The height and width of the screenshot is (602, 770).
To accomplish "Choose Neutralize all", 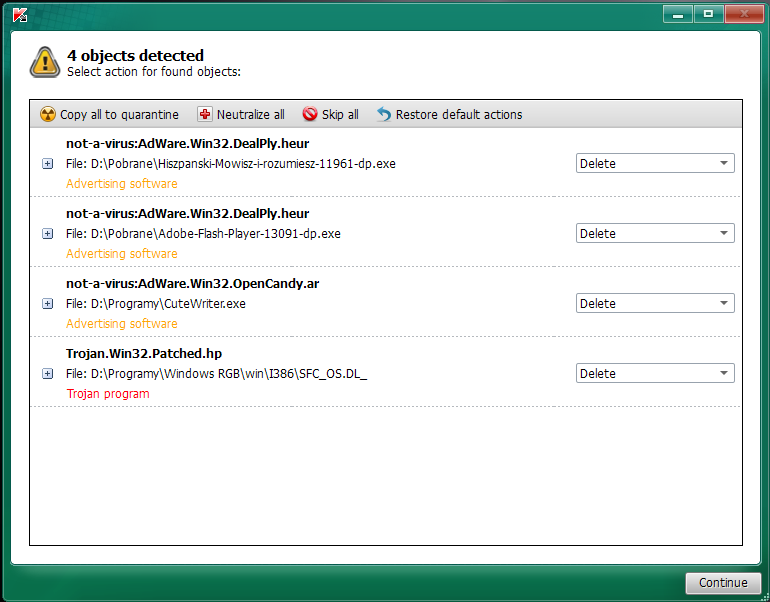I will point(241,114).
